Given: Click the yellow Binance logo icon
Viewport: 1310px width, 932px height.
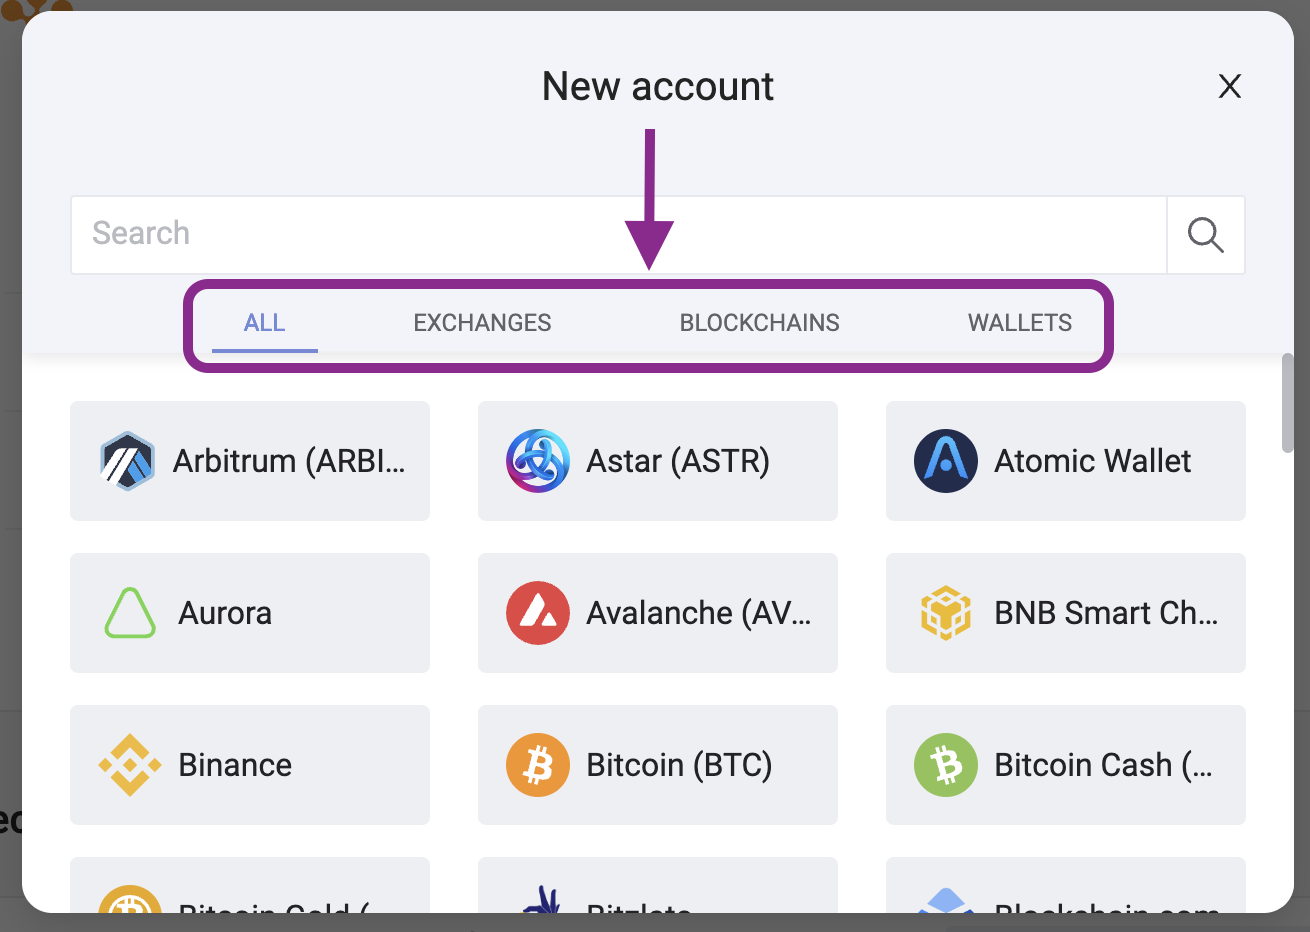Looking at the screenshot, I should point(130,765).
